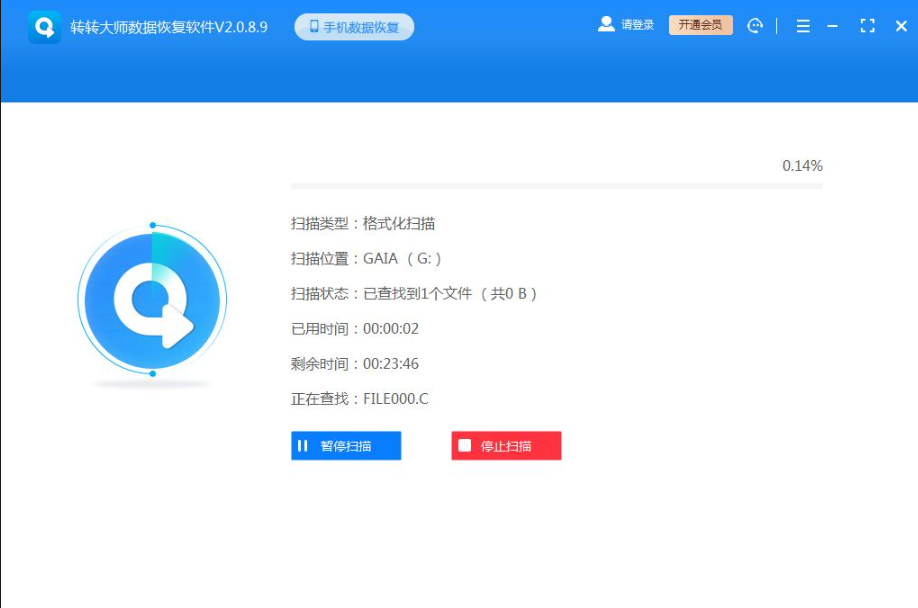Click 扫描类型：格式化扫描 text

363,224
